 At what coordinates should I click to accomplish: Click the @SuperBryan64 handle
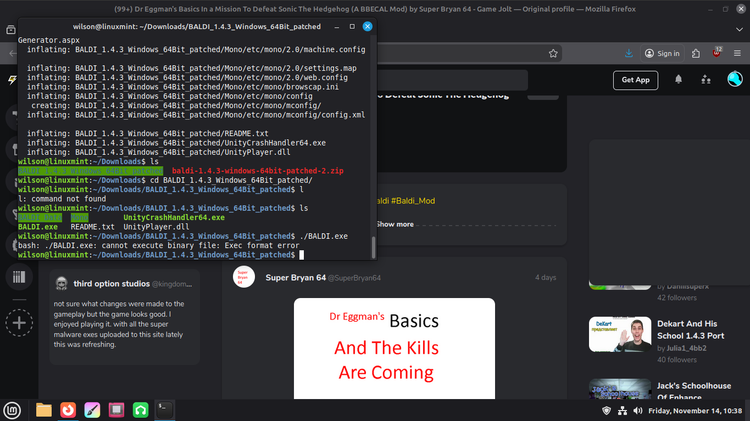pyautogui.click(x=354, y=278)
